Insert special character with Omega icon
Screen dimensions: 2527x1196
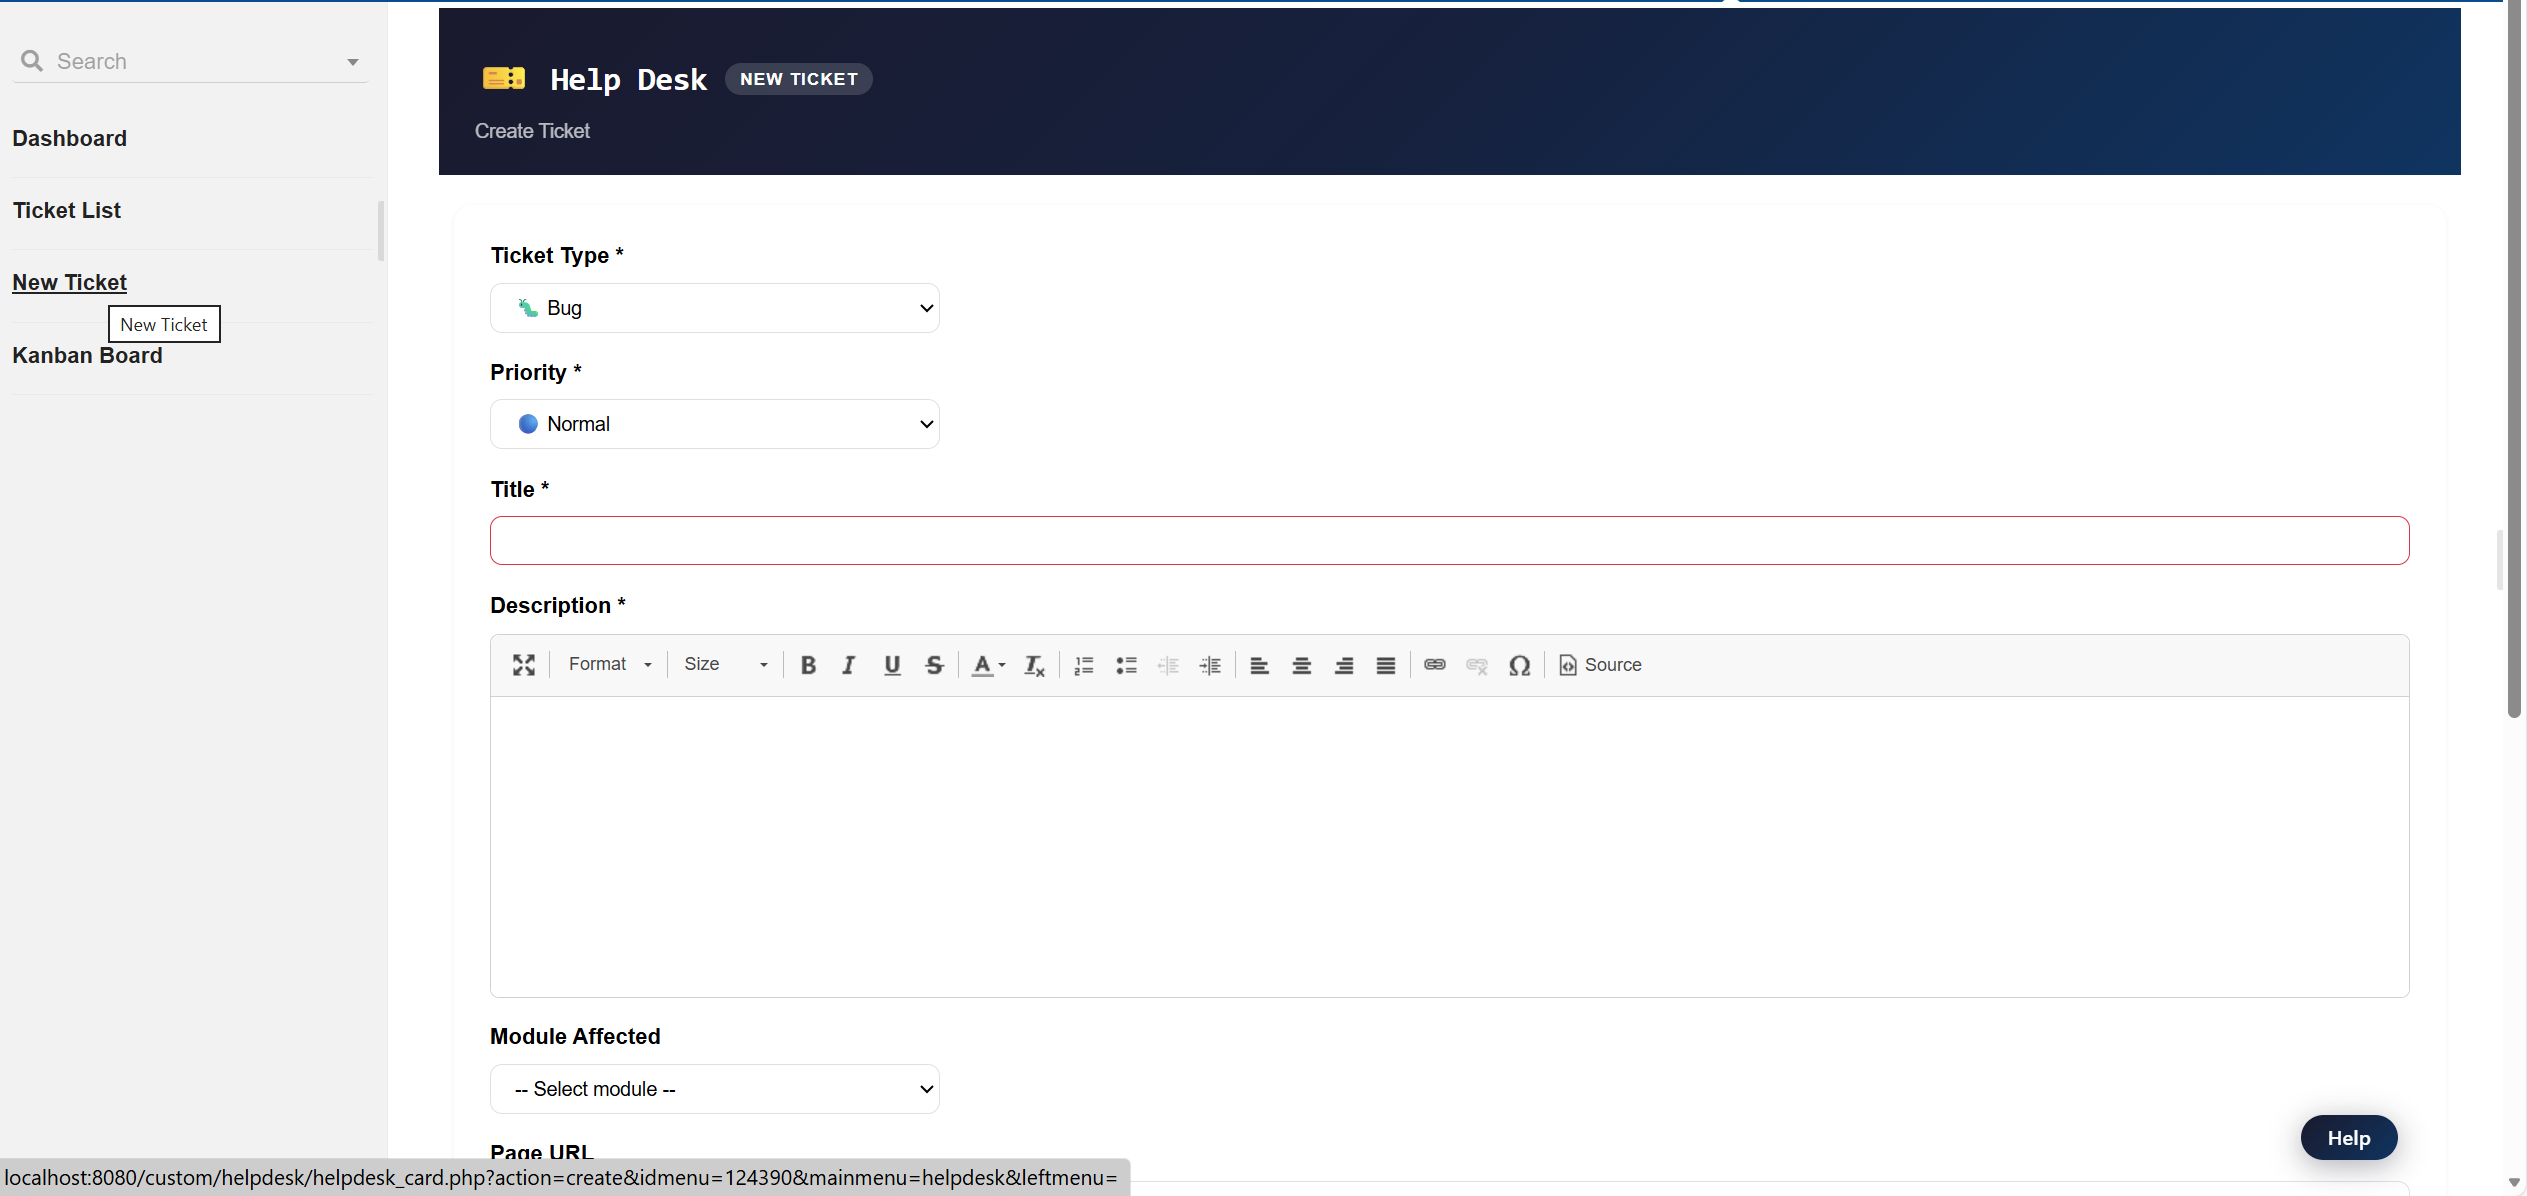1519,665
